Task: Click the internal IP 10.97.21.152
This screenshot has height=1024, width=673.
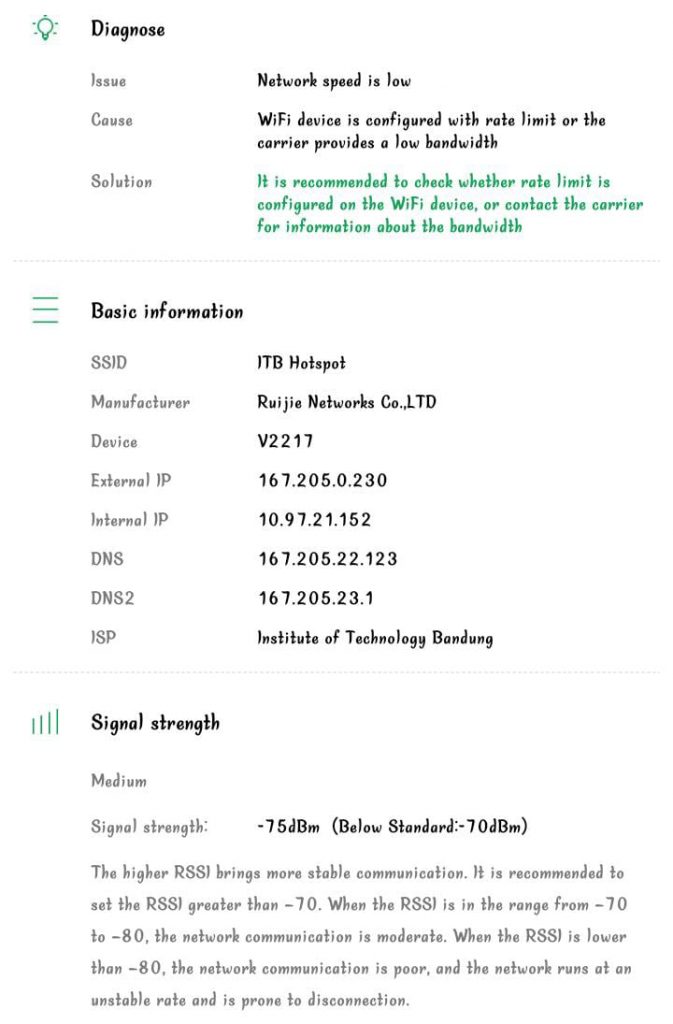Action: (314, 520)
